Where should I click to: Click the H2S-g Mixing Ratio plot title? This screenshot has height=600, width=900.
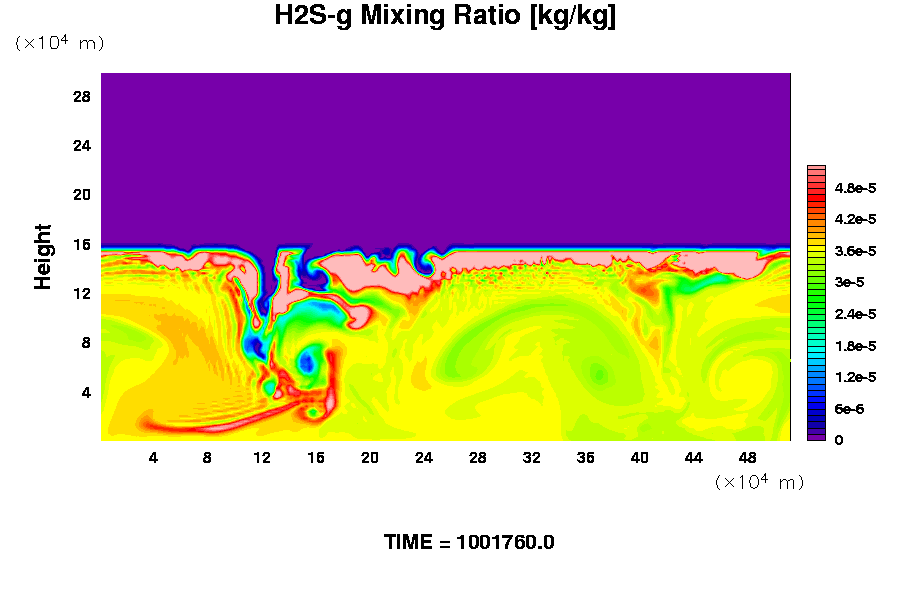tap(445, 17)
